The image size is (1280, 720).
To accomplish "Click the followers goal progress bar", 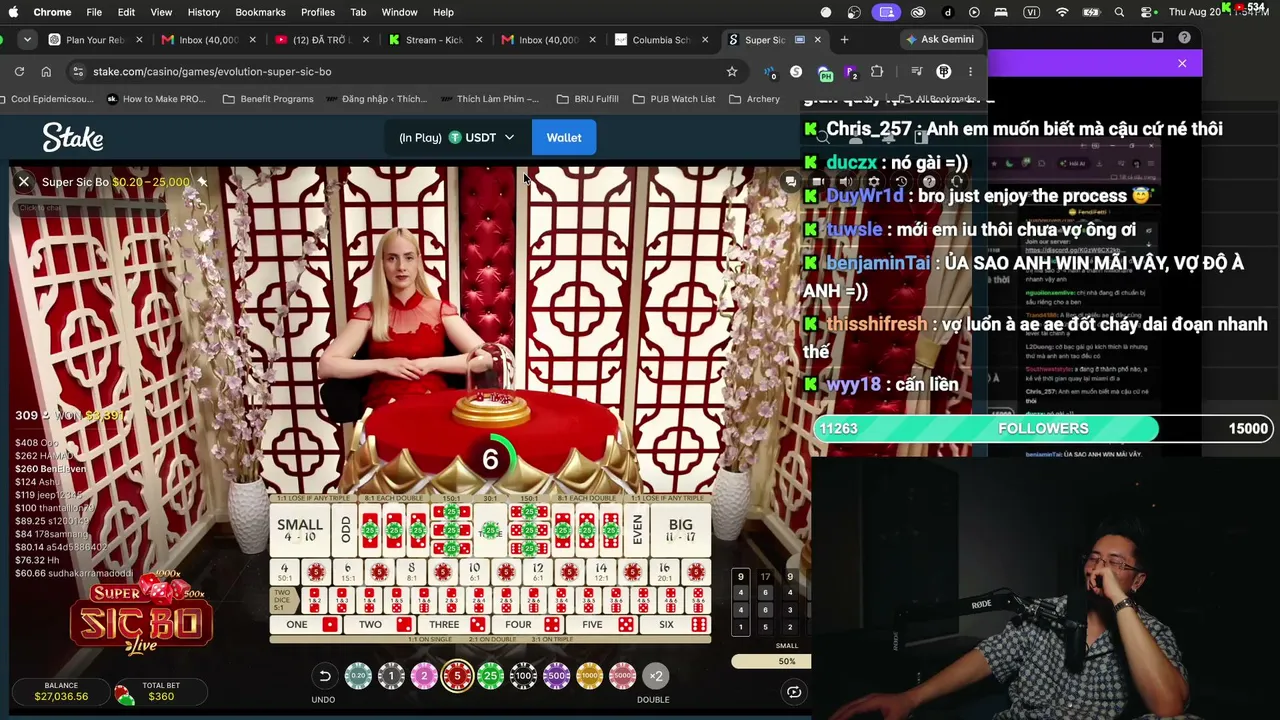I will (x=1043, y=428).
